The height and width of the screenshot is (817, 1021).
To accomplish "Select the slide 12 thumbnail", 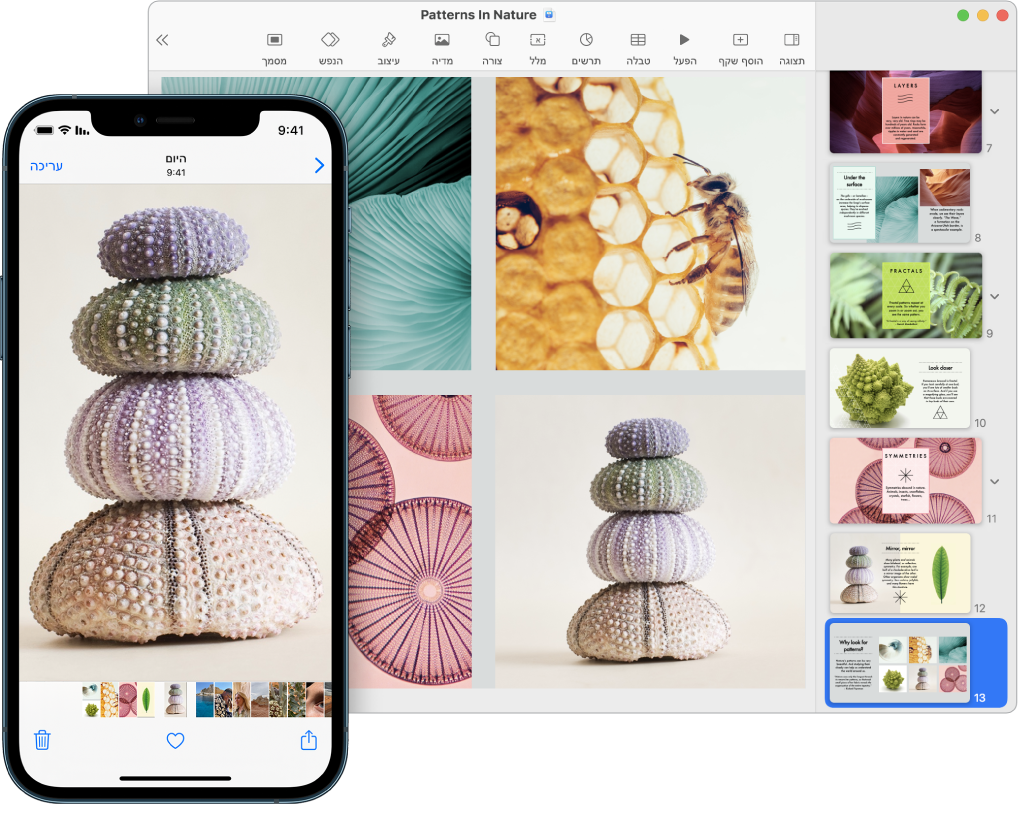I will tap(898, 573).
